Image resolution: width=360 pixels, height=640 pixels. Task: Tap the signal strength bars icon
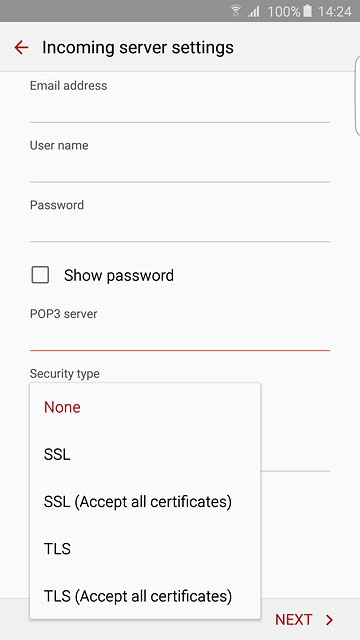point(253,11)
